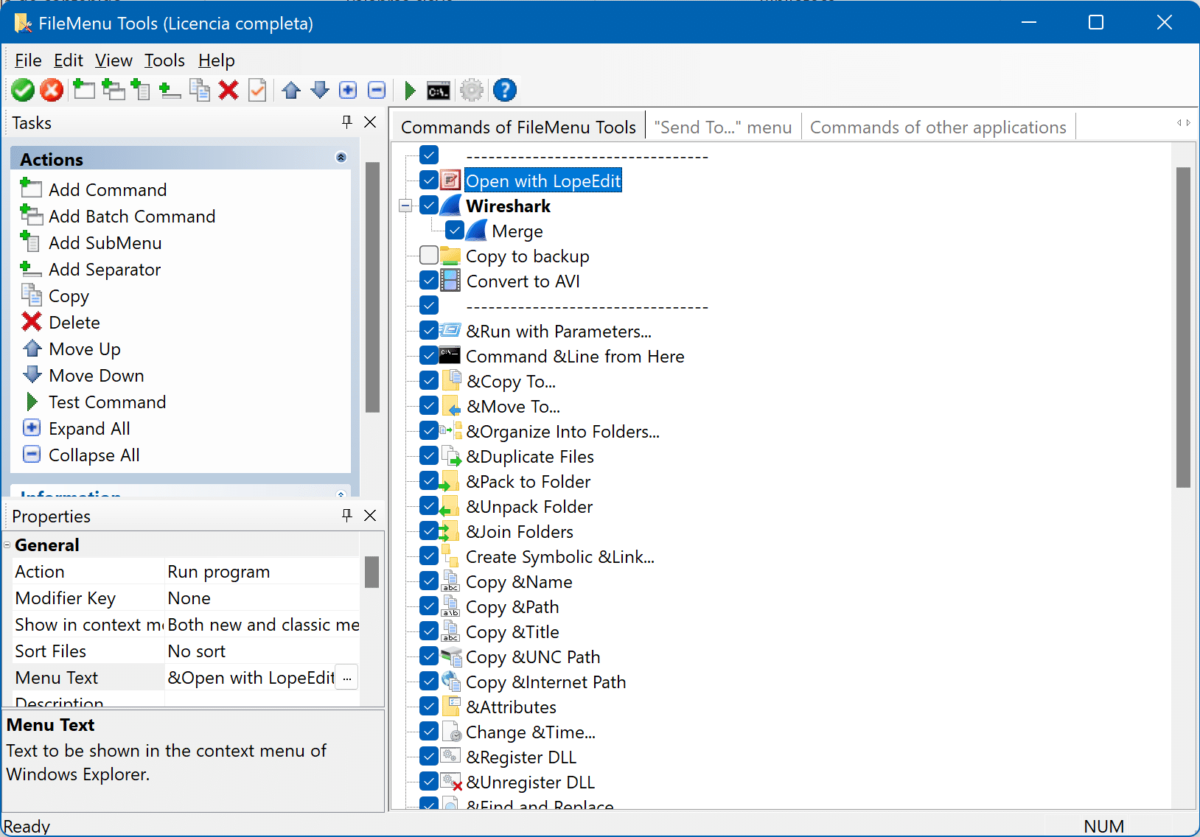Uncheck the Open with LopeEdit checkbox
This screenshot has height=837, width=1200.
(x=429, y=181)
